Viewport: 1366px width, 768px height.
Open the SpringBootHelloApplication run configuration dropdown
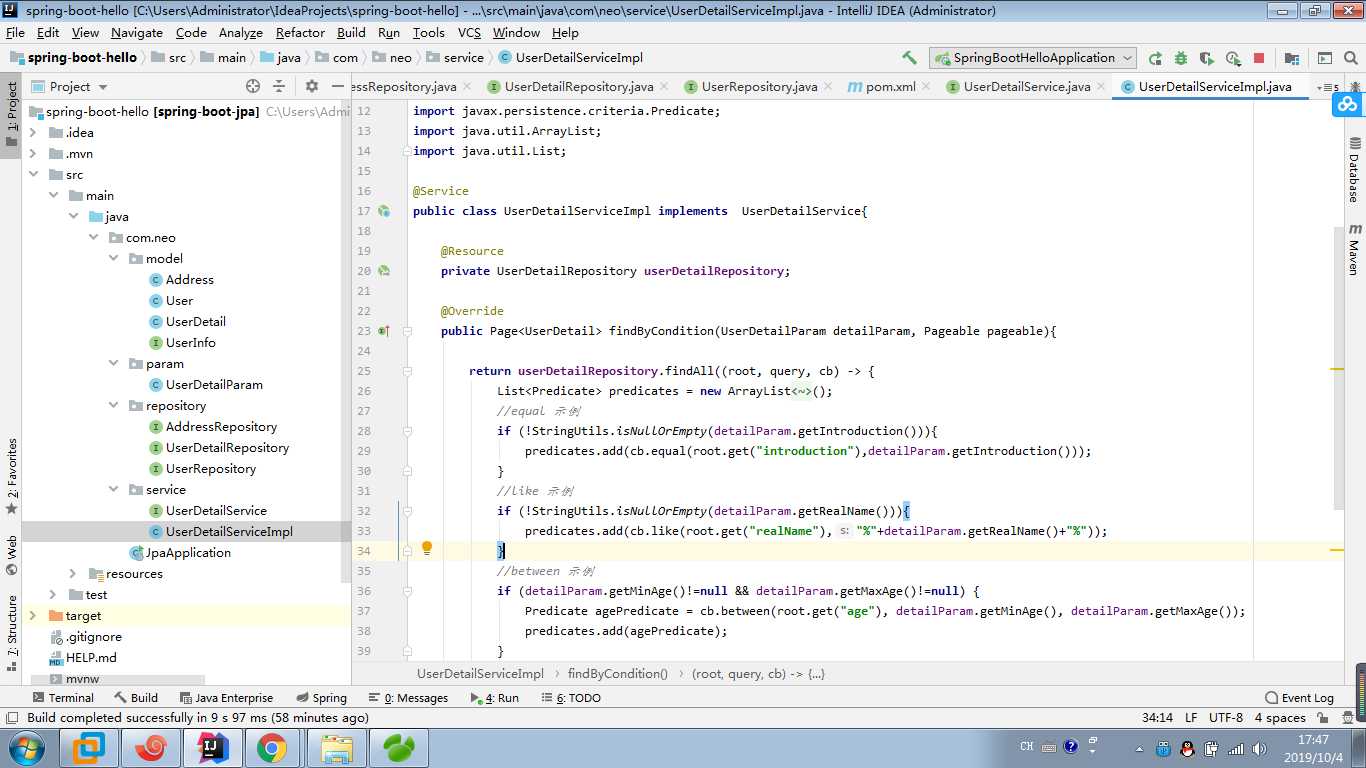1033,58
